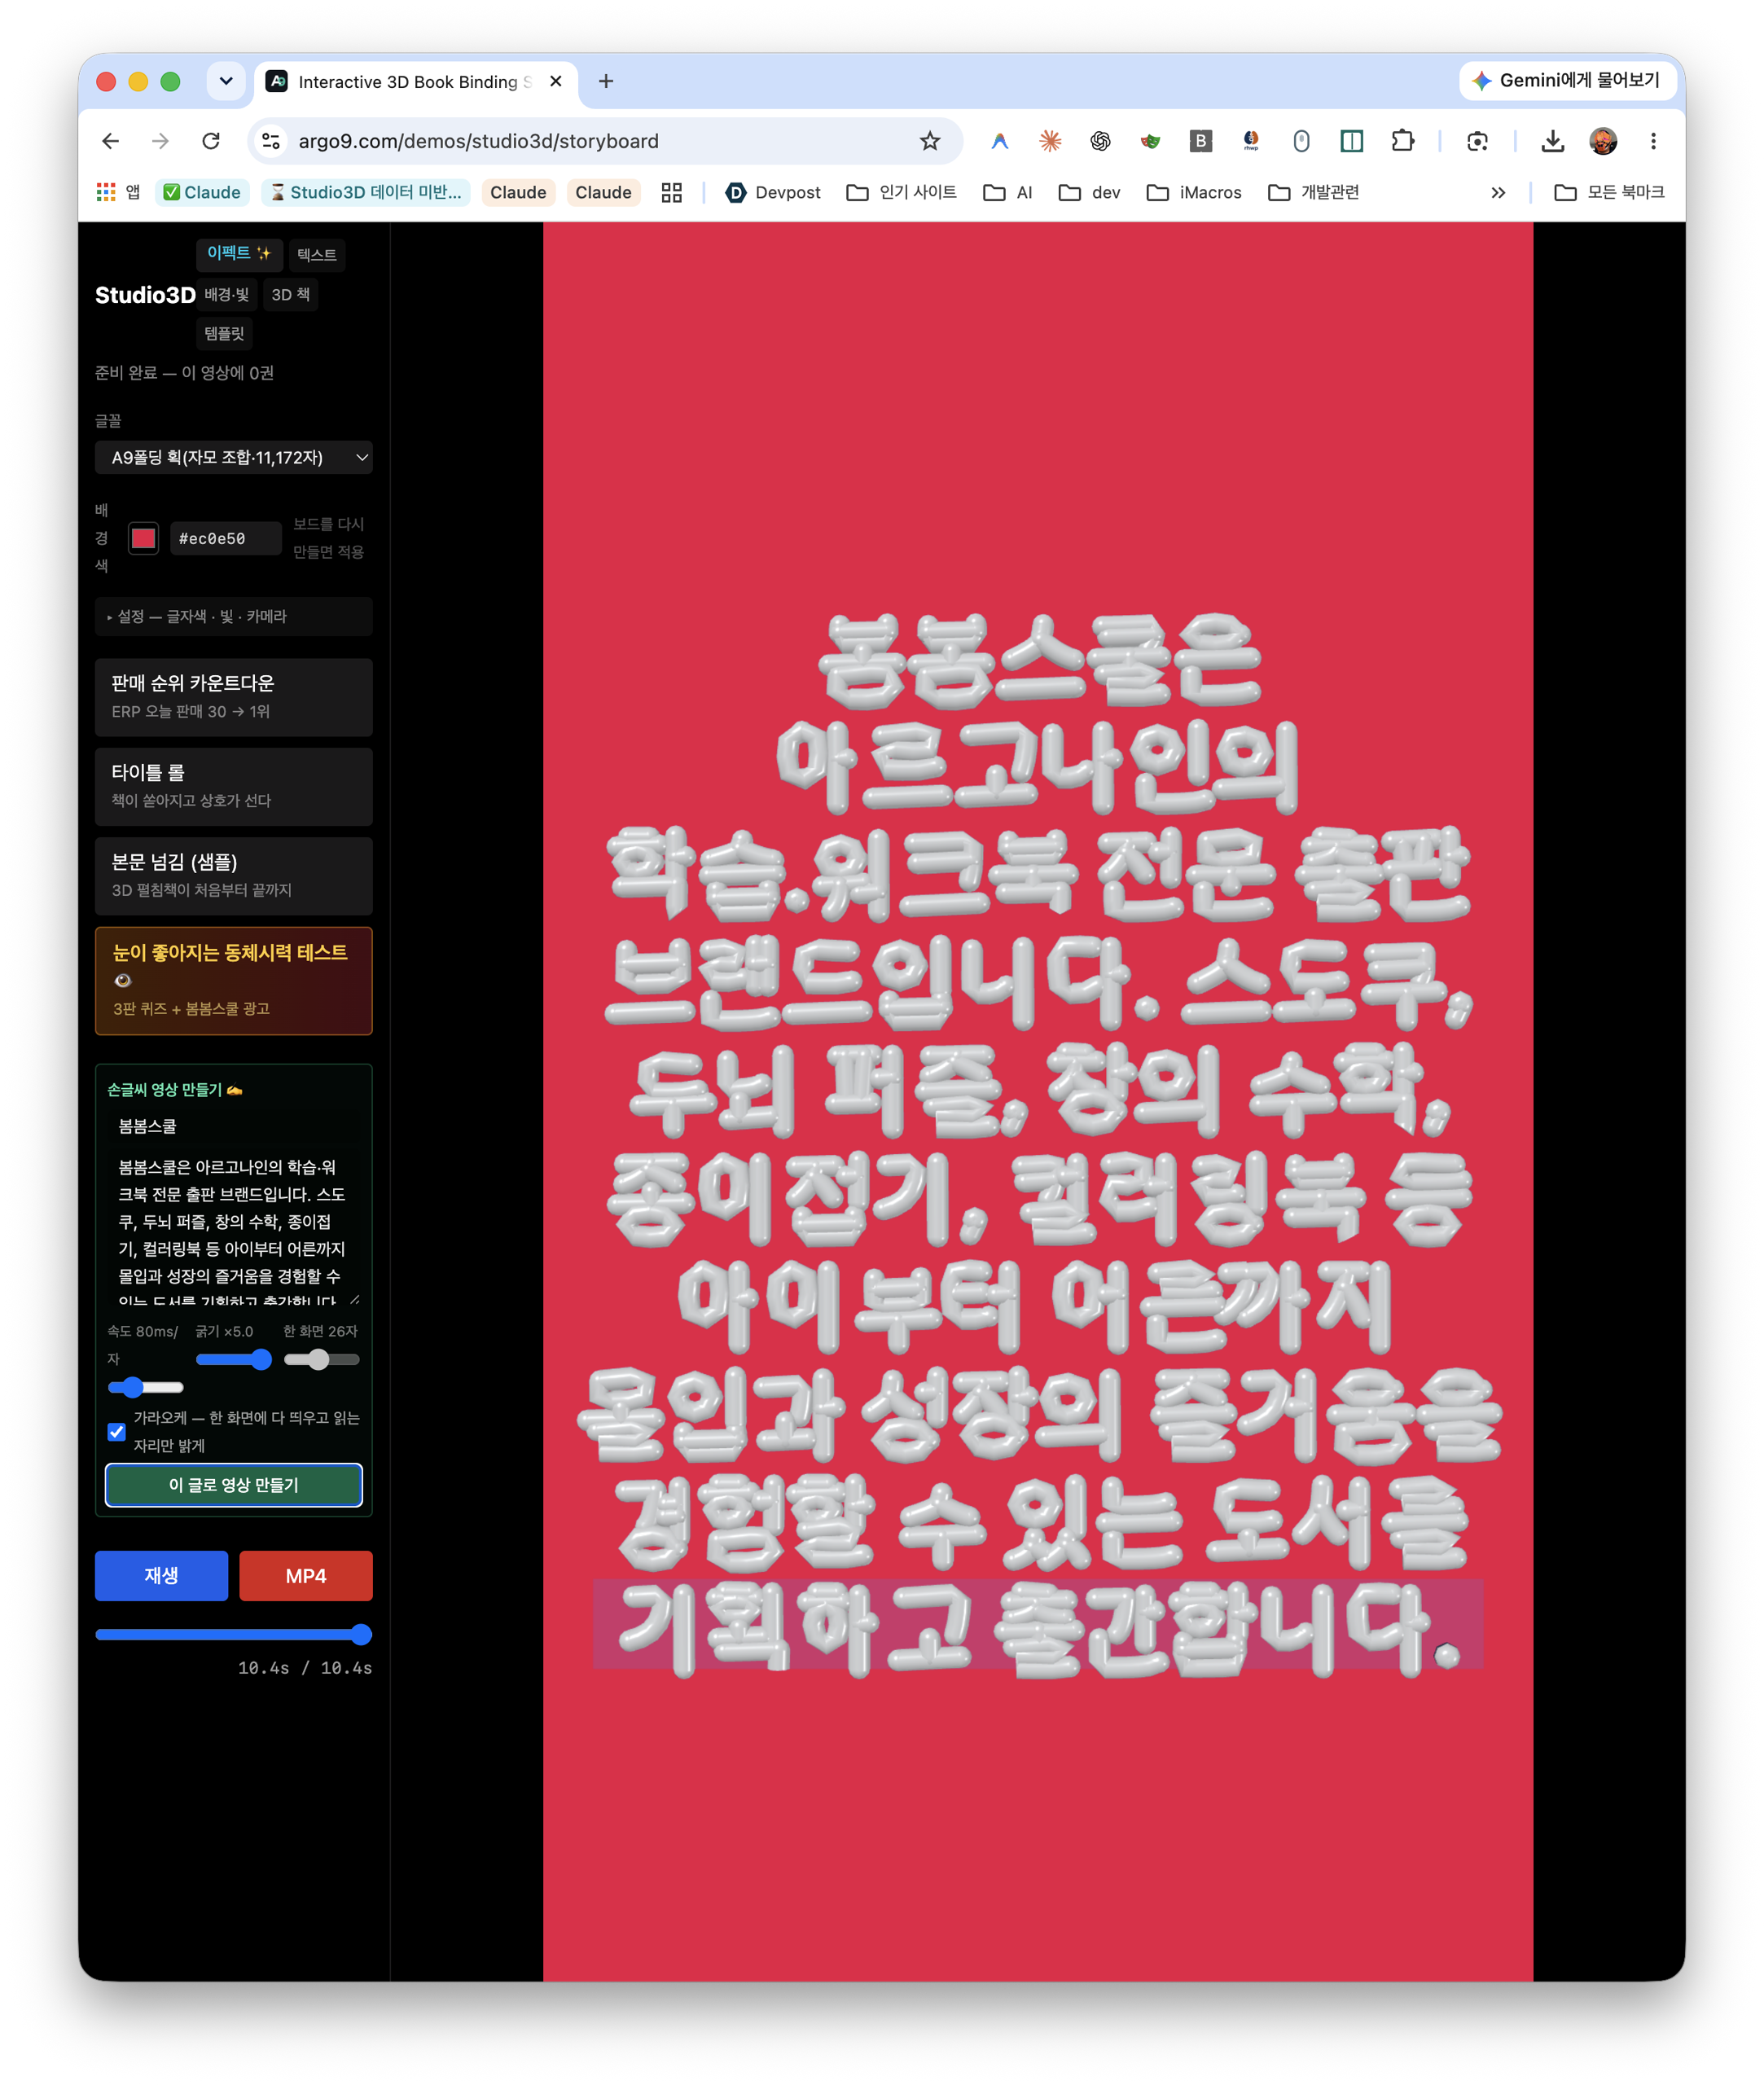The height and width of the screenshot is (2085, 1764).
Task: Open the blue A-shaped extension
Action: pyautogui.click(x=999, y=141)
